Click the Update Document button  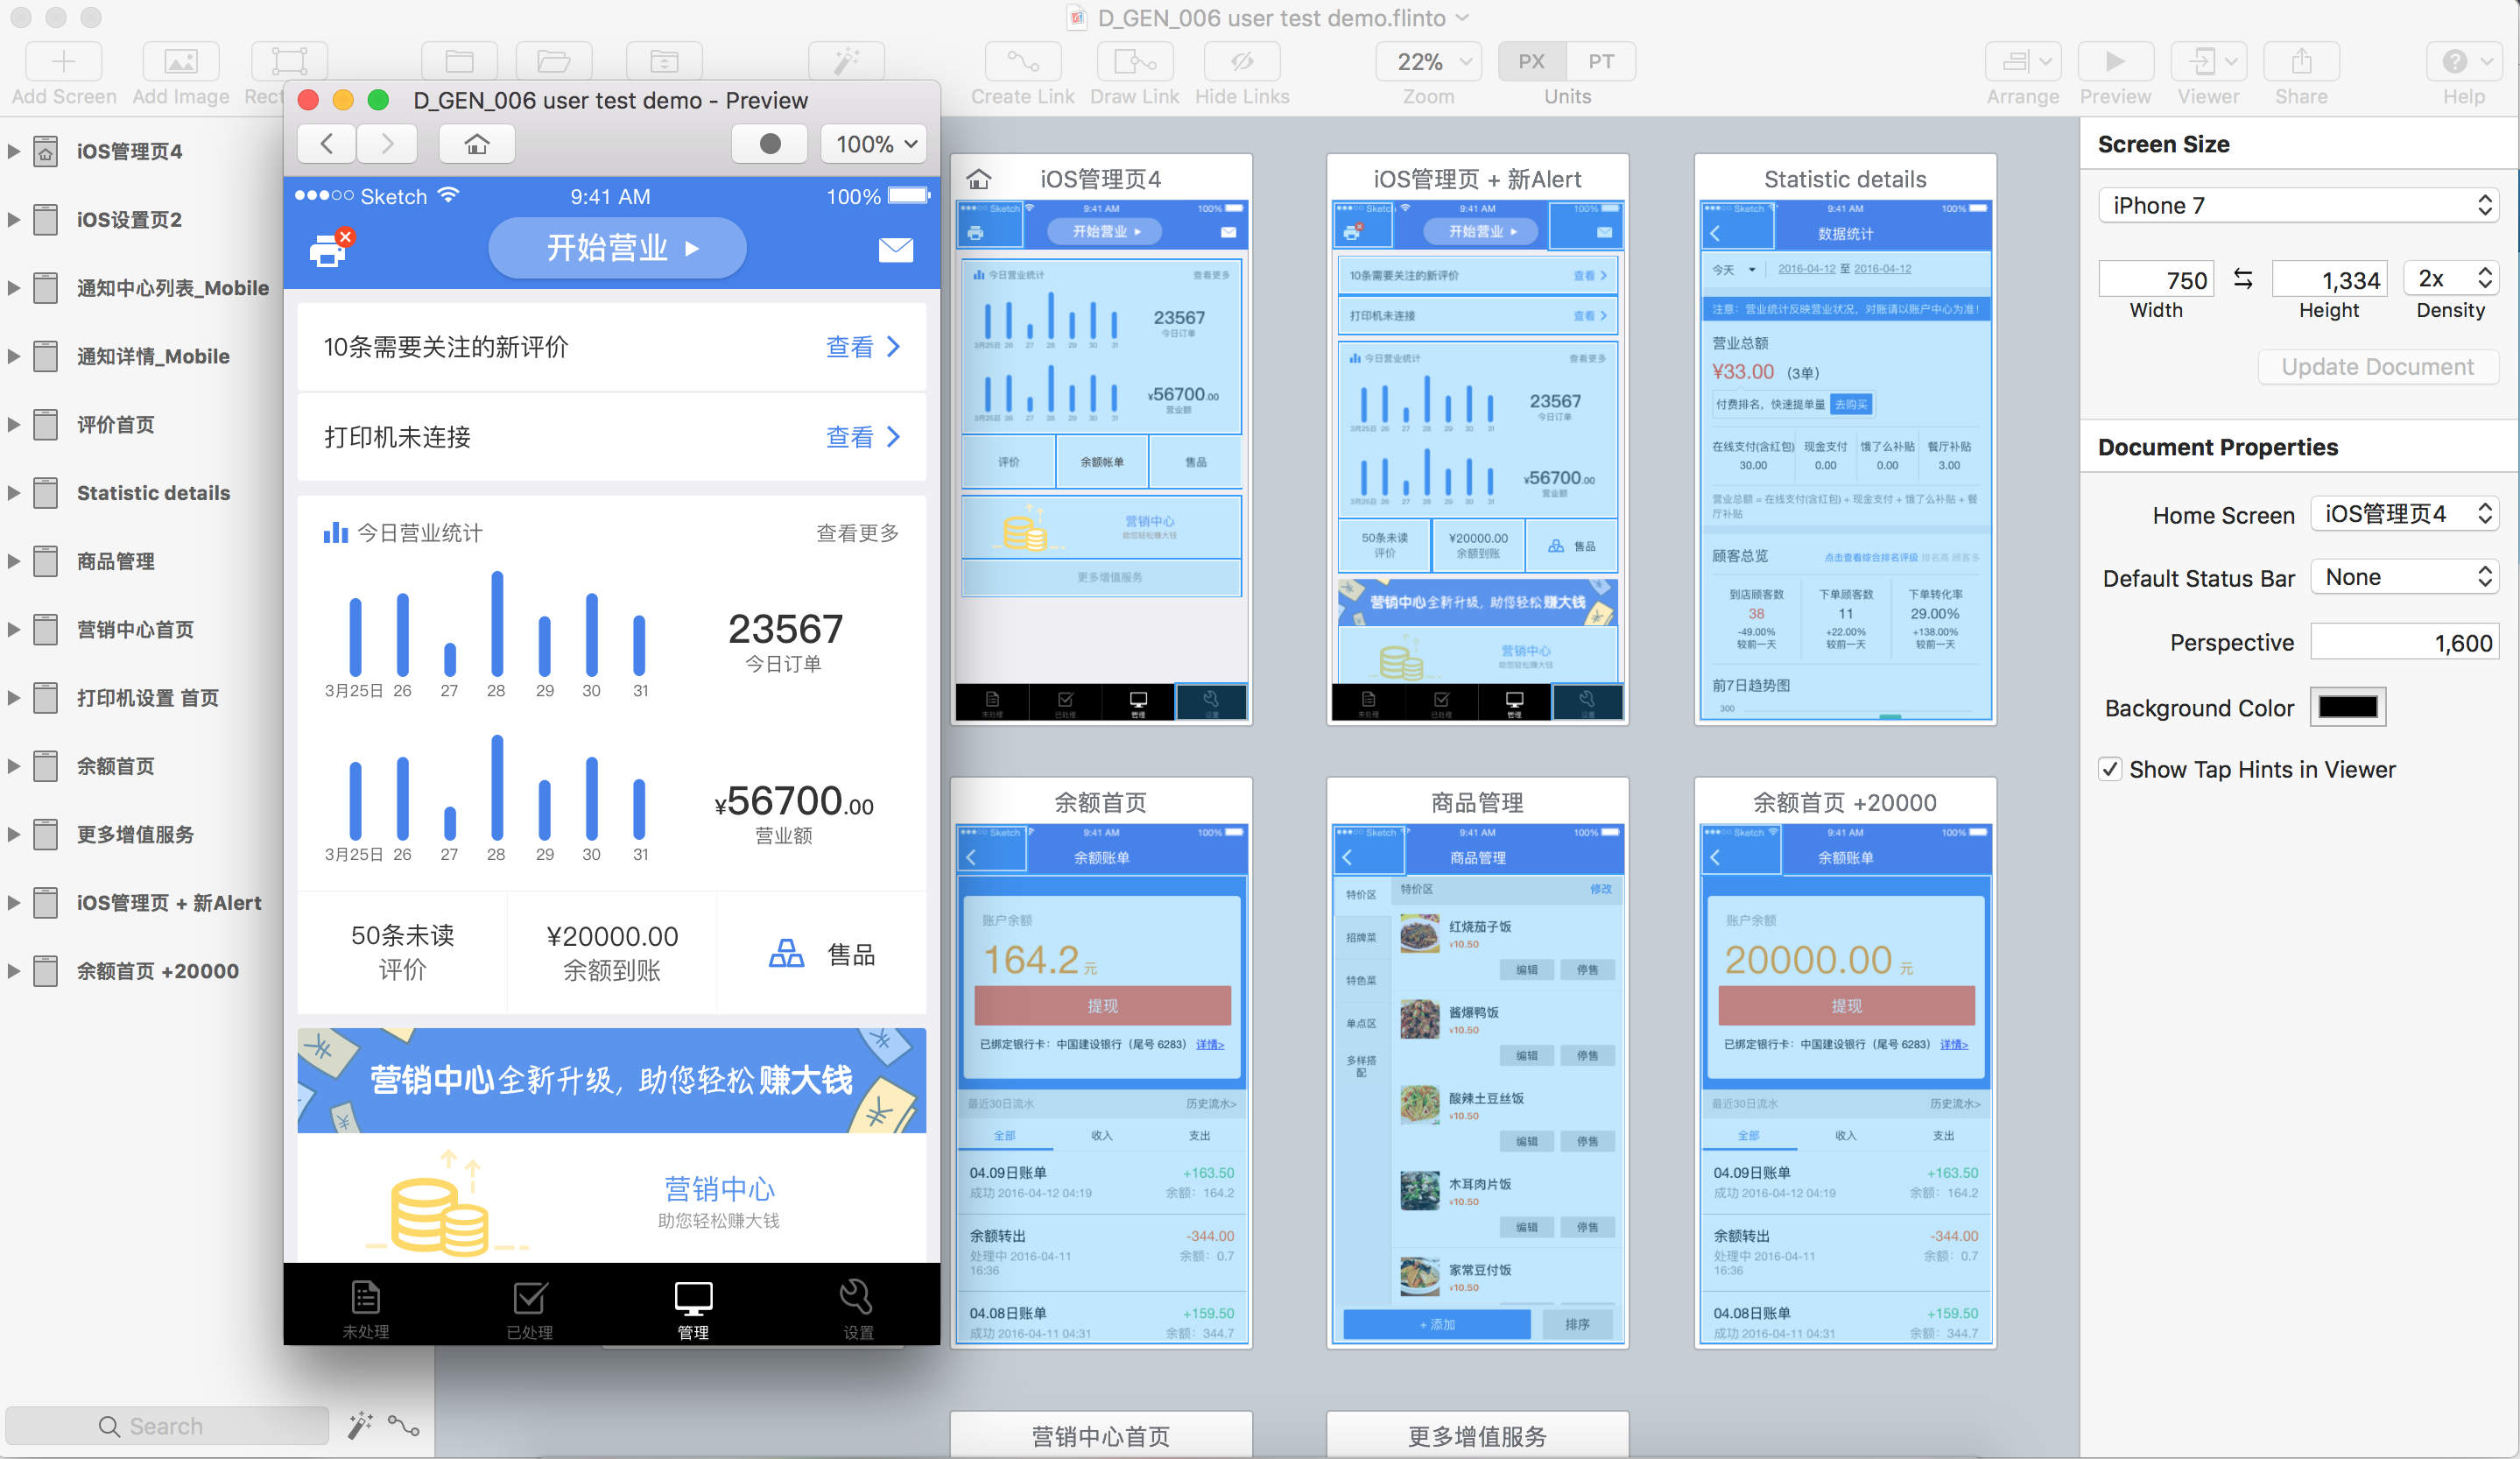[x=2378, y=366]
